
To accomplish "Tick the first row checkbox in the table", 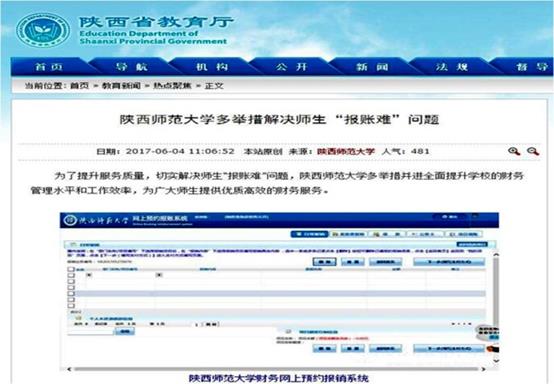I will (71, 275).
